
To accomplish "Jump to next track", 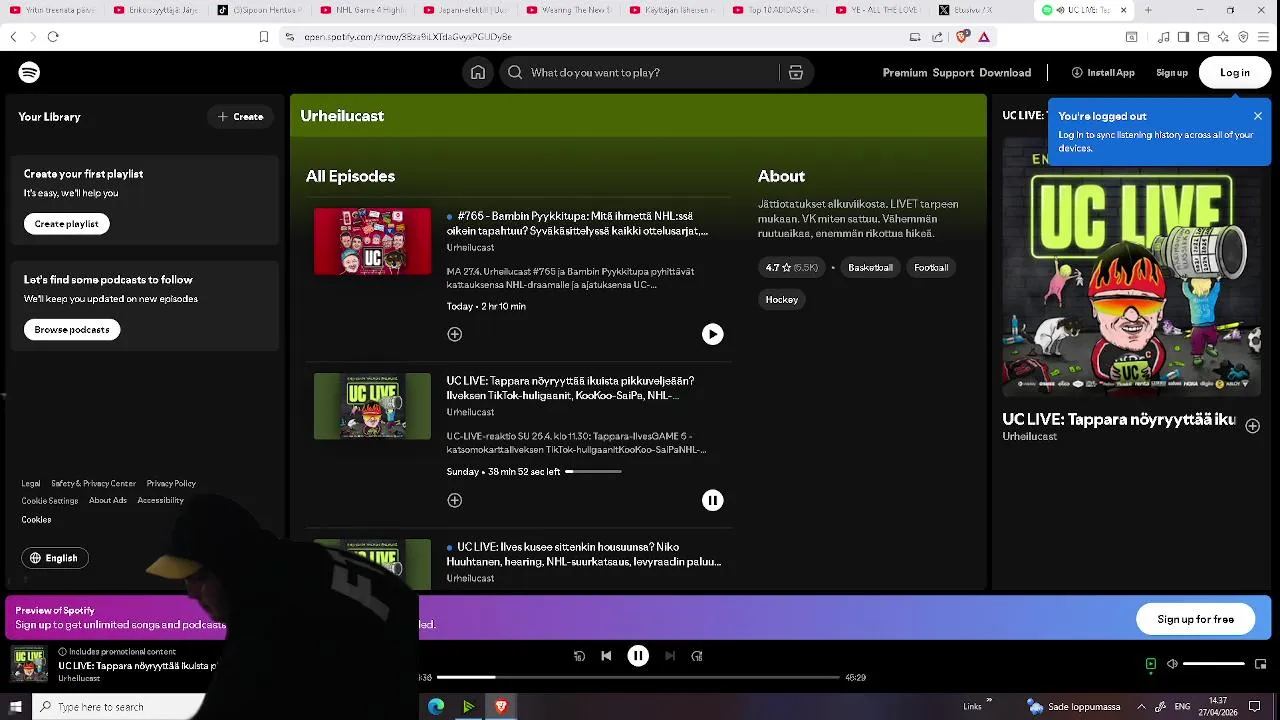I will click(x=670, y=656).
